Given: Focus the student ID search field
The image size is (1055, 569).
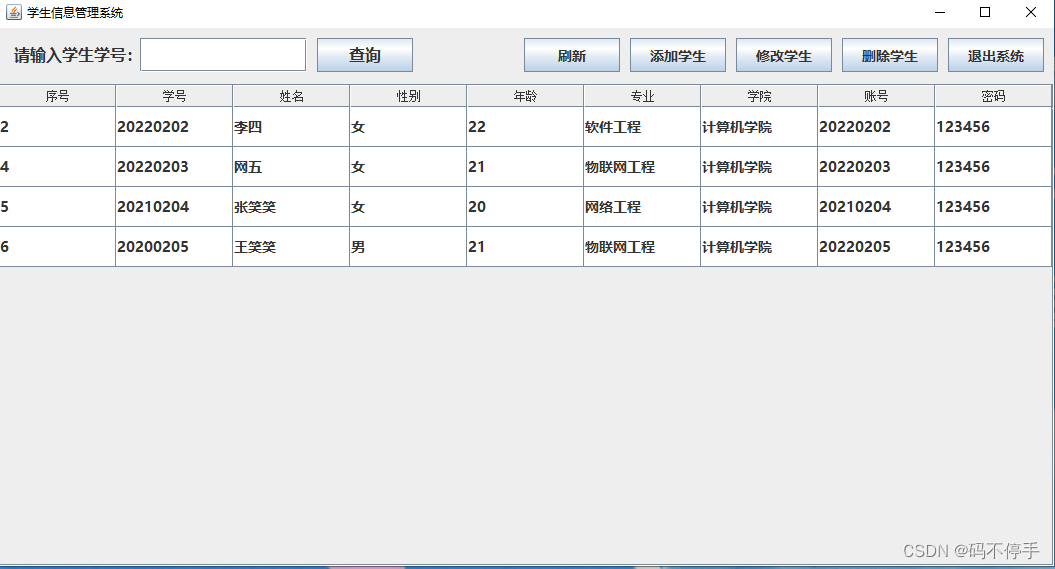Looking at the screenshot, I should click(x=223, y=54).
